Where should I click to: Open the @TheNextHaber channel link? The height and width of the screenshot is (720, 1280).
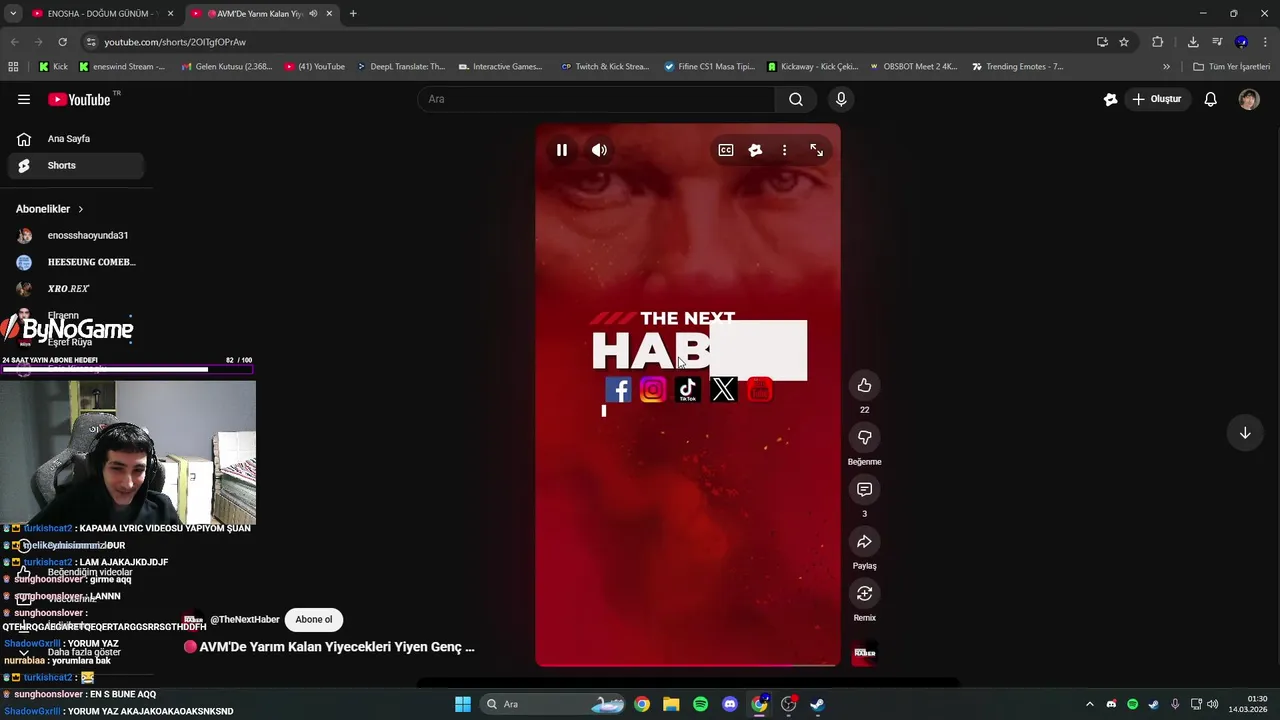[x=244, y=620]
